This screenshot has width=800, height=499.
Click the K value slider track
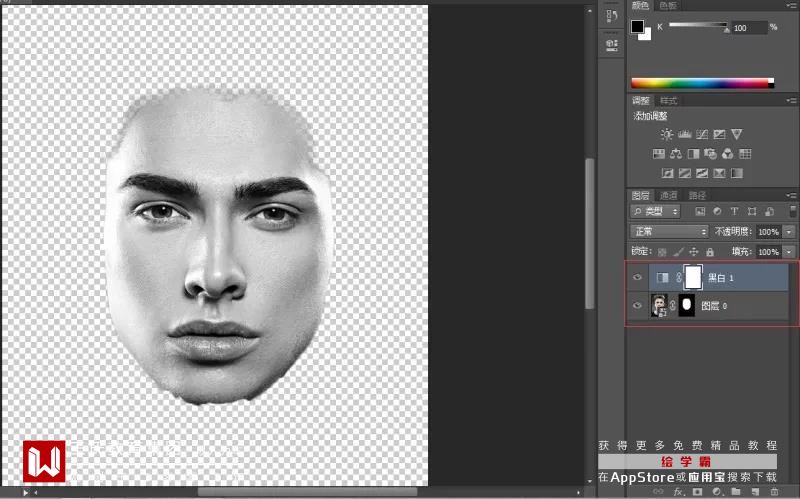[698, 24]
